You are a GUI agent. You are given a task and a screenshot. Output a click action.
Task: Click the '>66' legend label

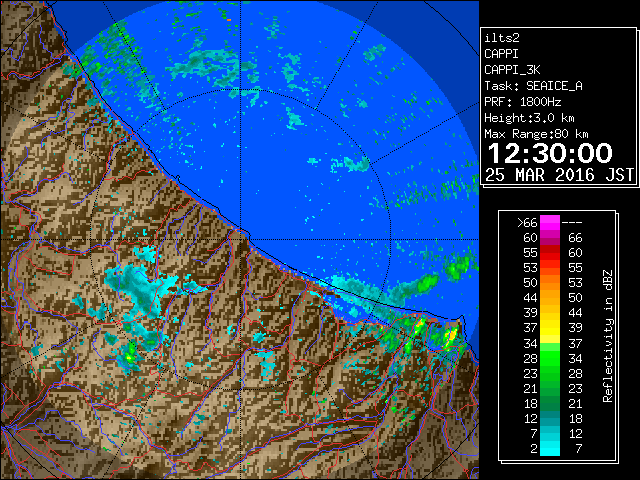point(527,223)
